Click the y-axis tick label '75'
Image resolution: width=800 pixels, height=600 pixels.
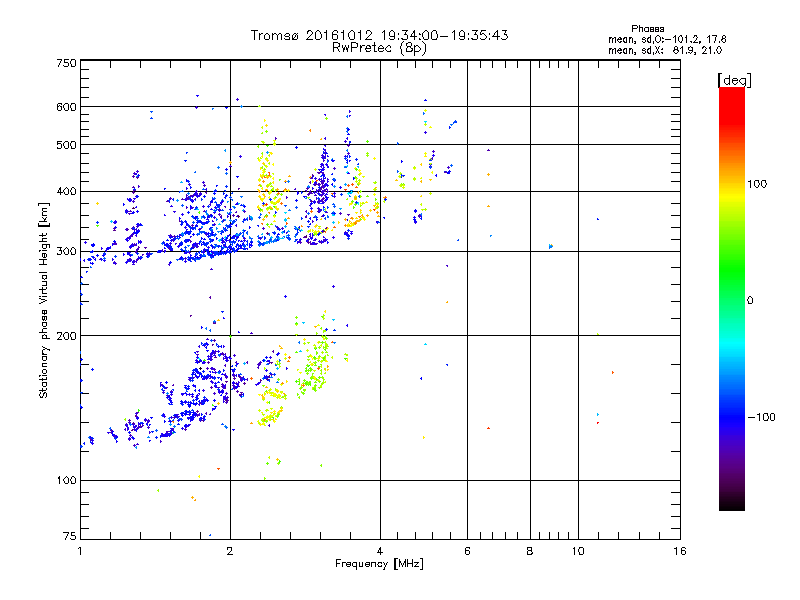70,536
